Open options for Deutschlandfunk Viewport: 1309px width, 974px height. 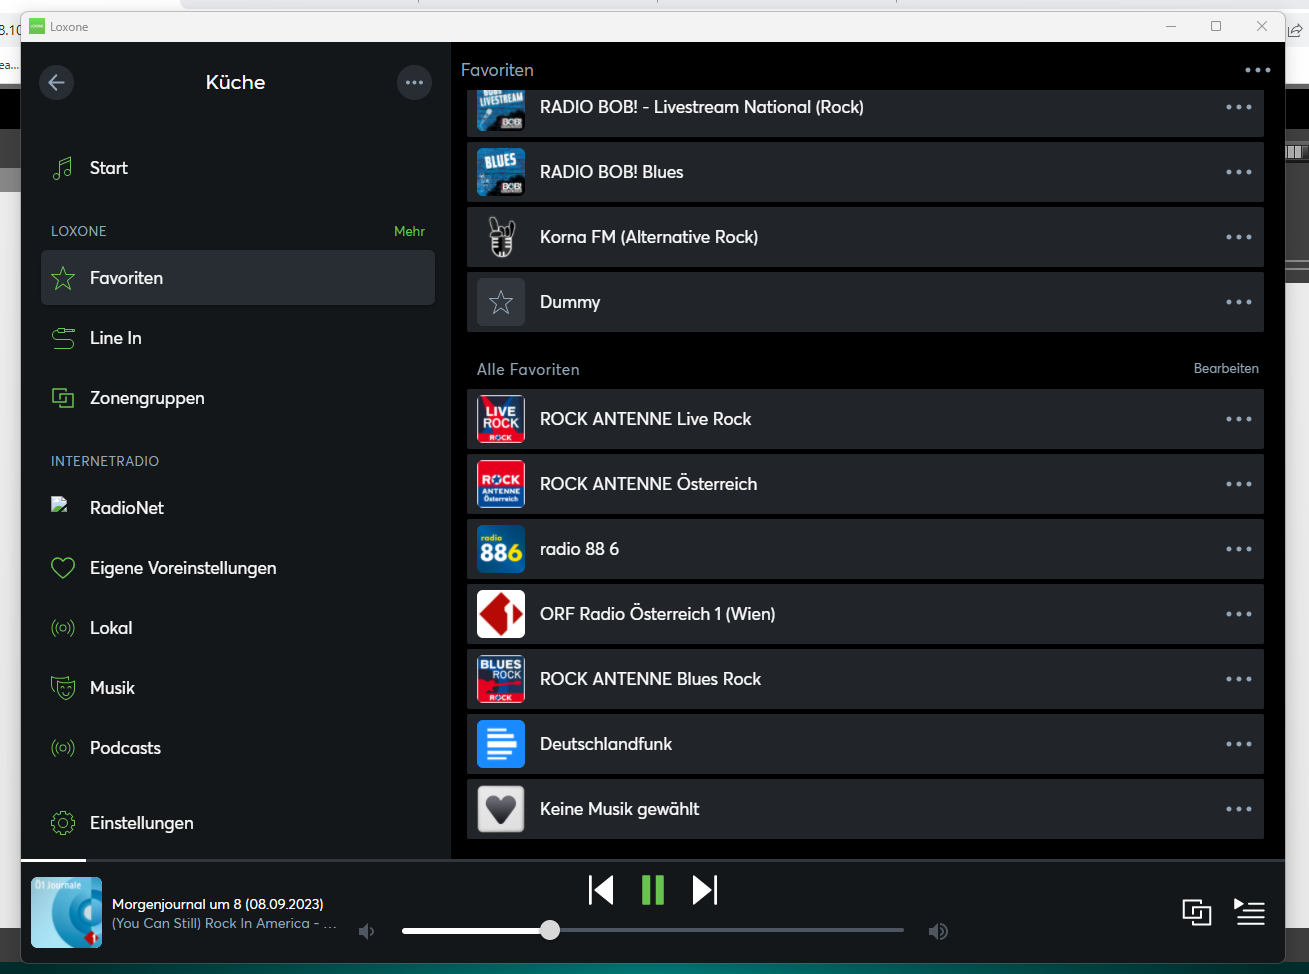click(x=1239, y=744)
